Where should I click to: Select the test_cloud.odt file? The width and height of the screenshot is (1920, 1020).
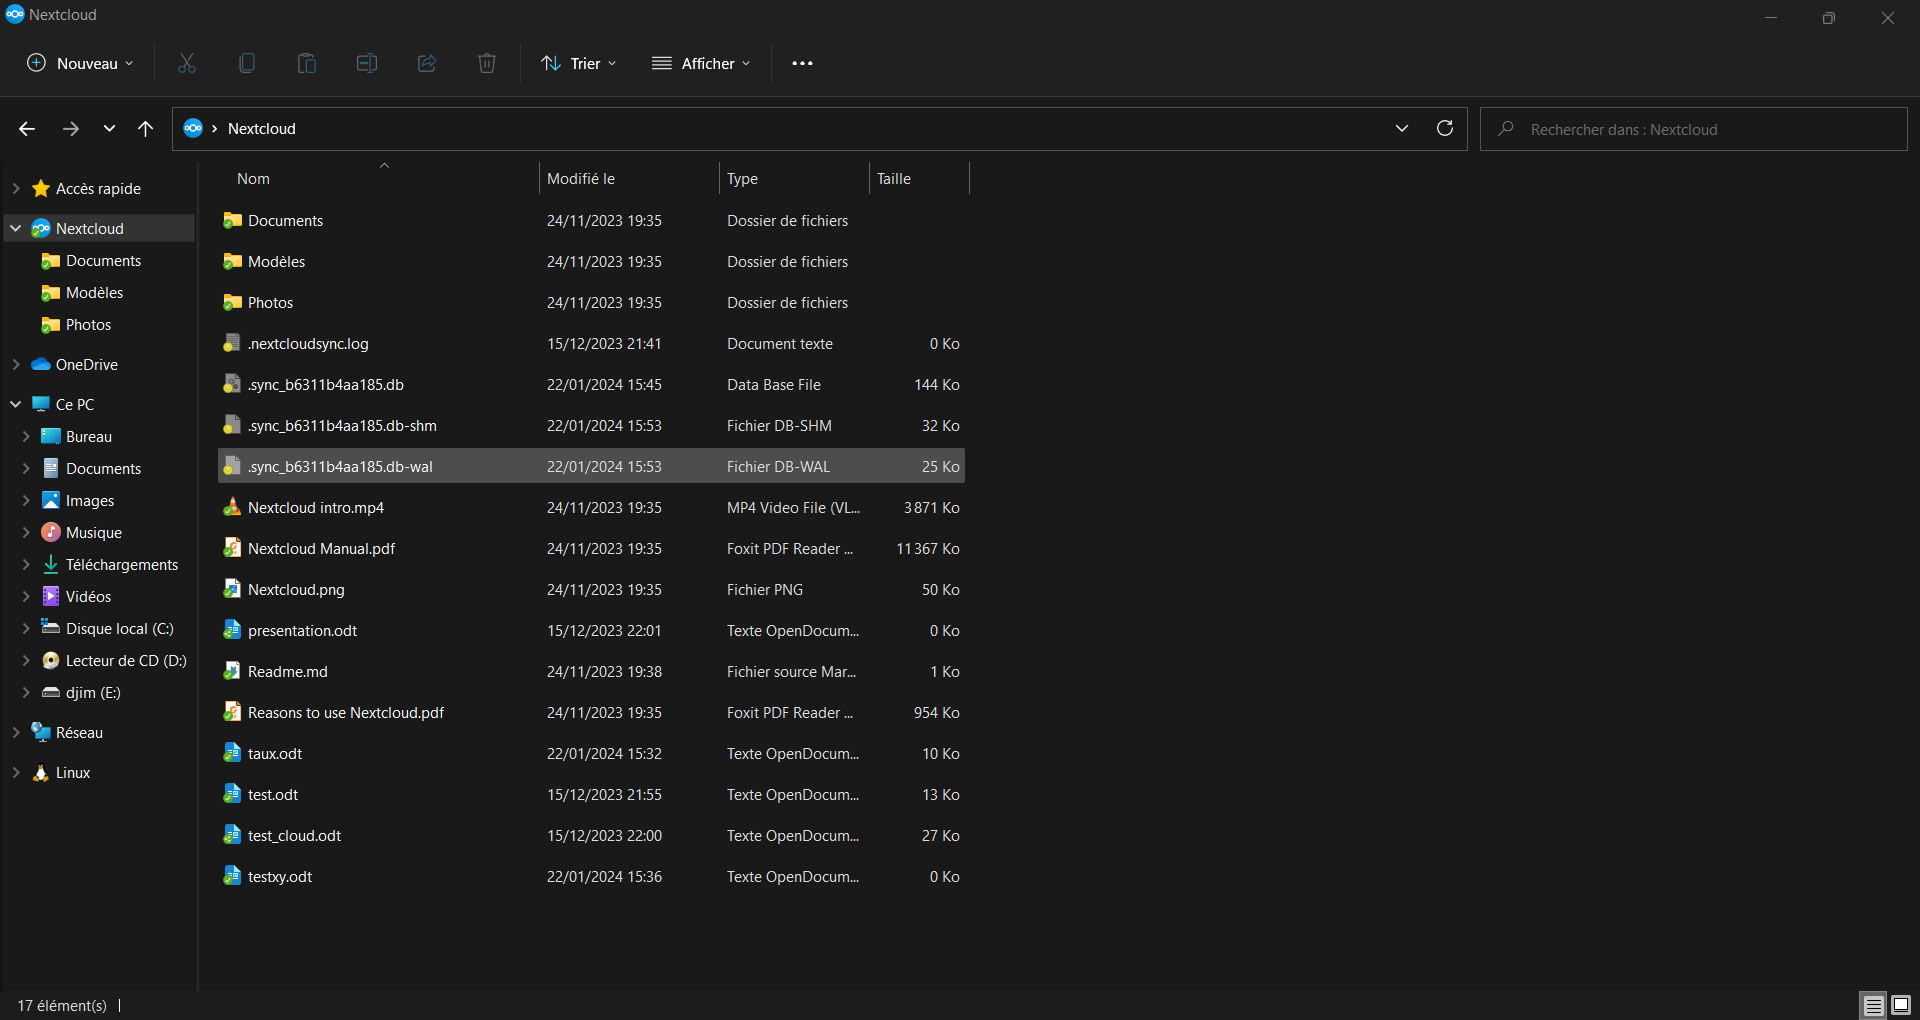tap(591, 835)
